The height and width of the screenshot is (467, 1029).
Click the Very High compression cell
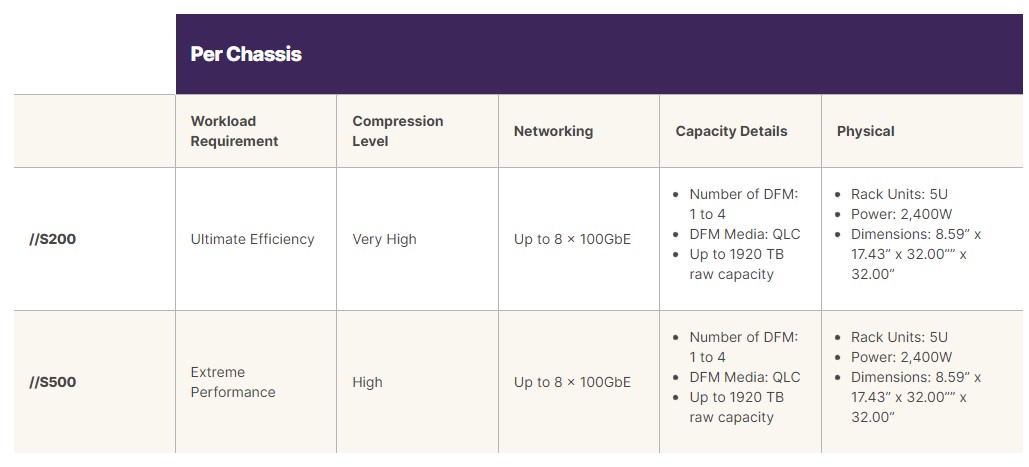point(384,239)
